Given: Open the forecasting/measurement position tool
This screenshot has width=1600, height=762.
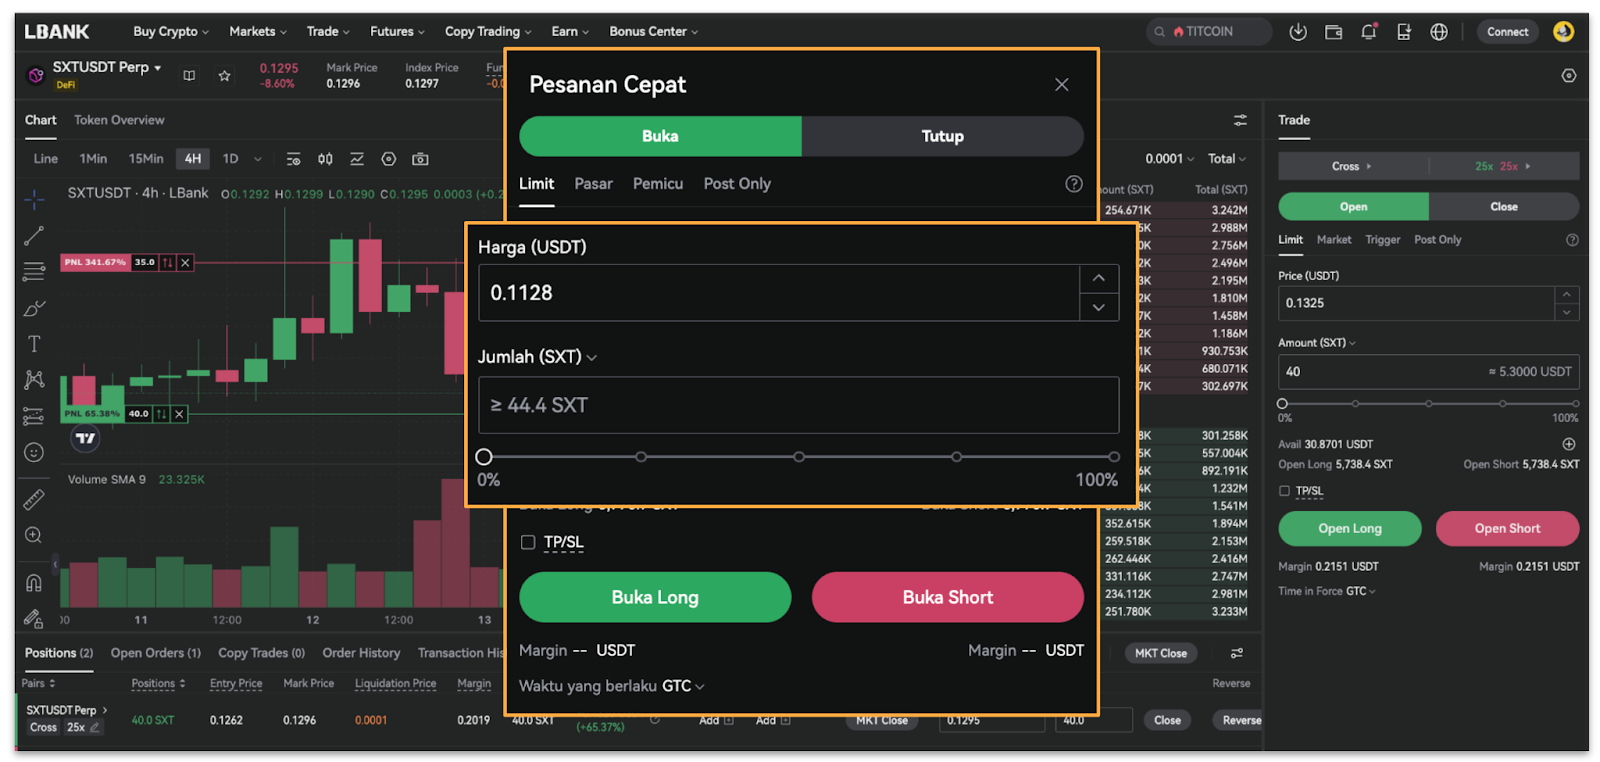Looking at the screenshot, I should click(x=34, y=416).
